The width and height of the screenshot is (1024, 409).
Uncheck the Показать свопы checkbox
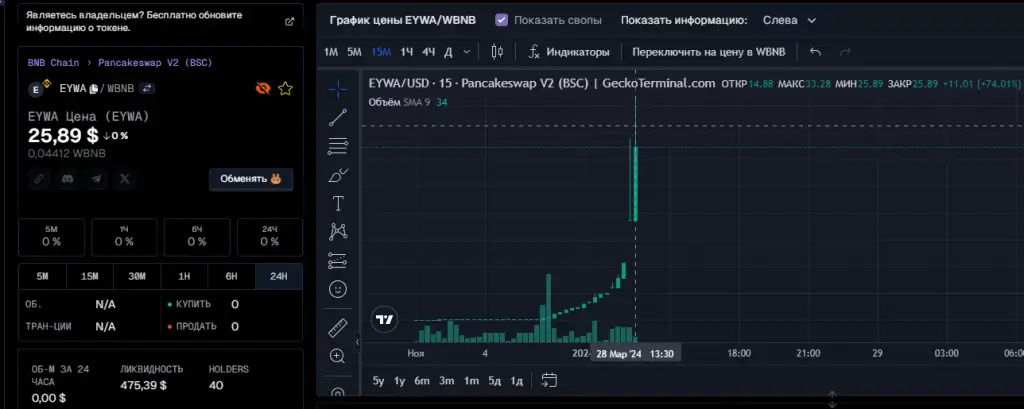point(501,20)
